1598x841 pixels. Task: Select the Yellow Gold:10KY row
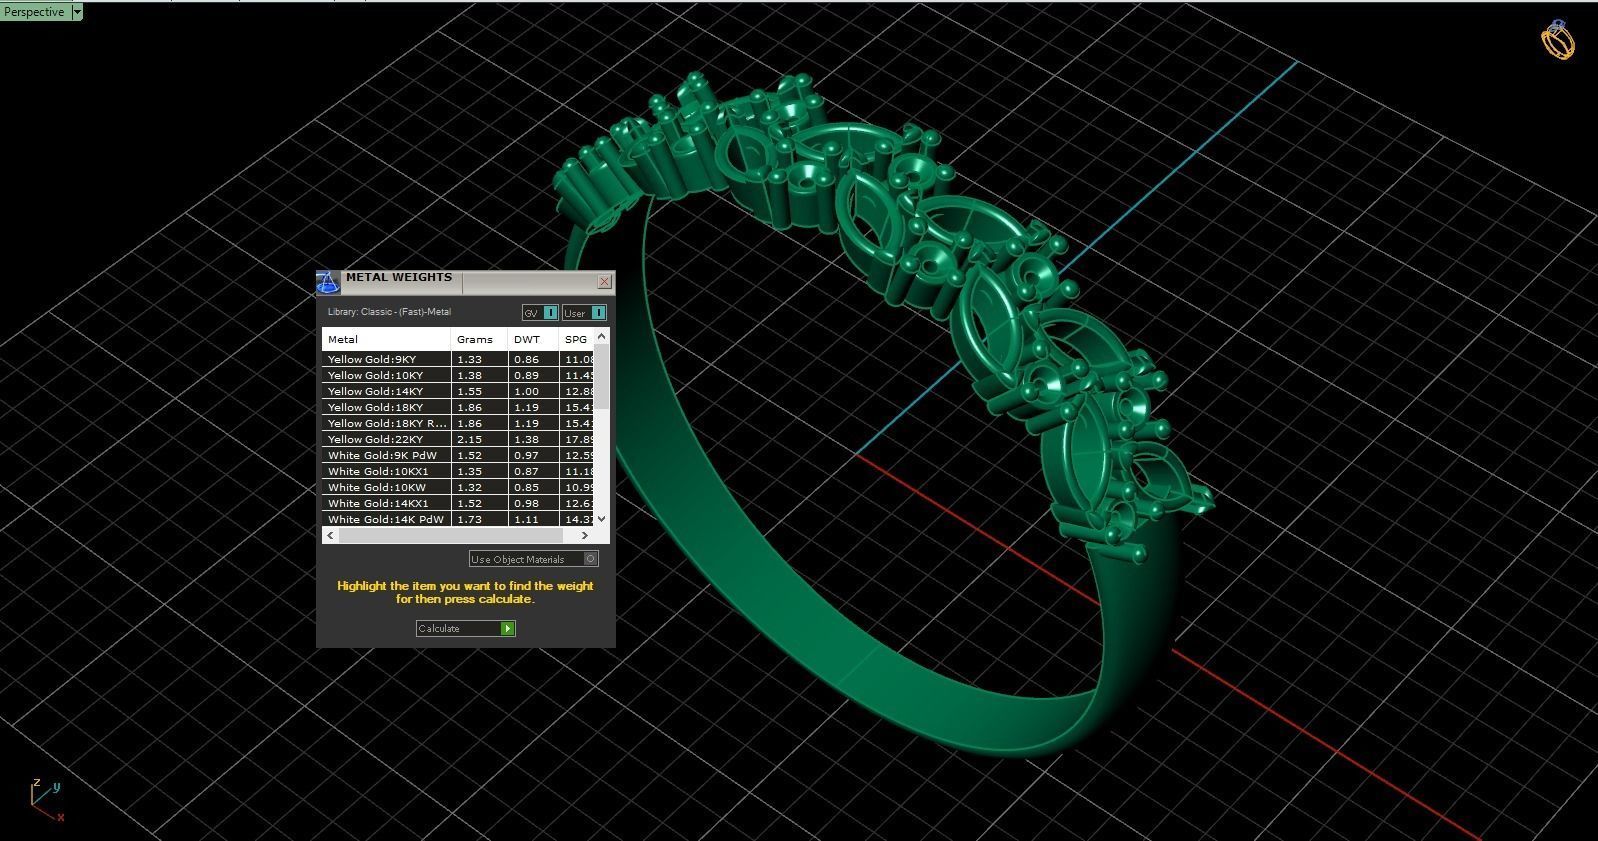pyautogui.click(x=458, y=375)
